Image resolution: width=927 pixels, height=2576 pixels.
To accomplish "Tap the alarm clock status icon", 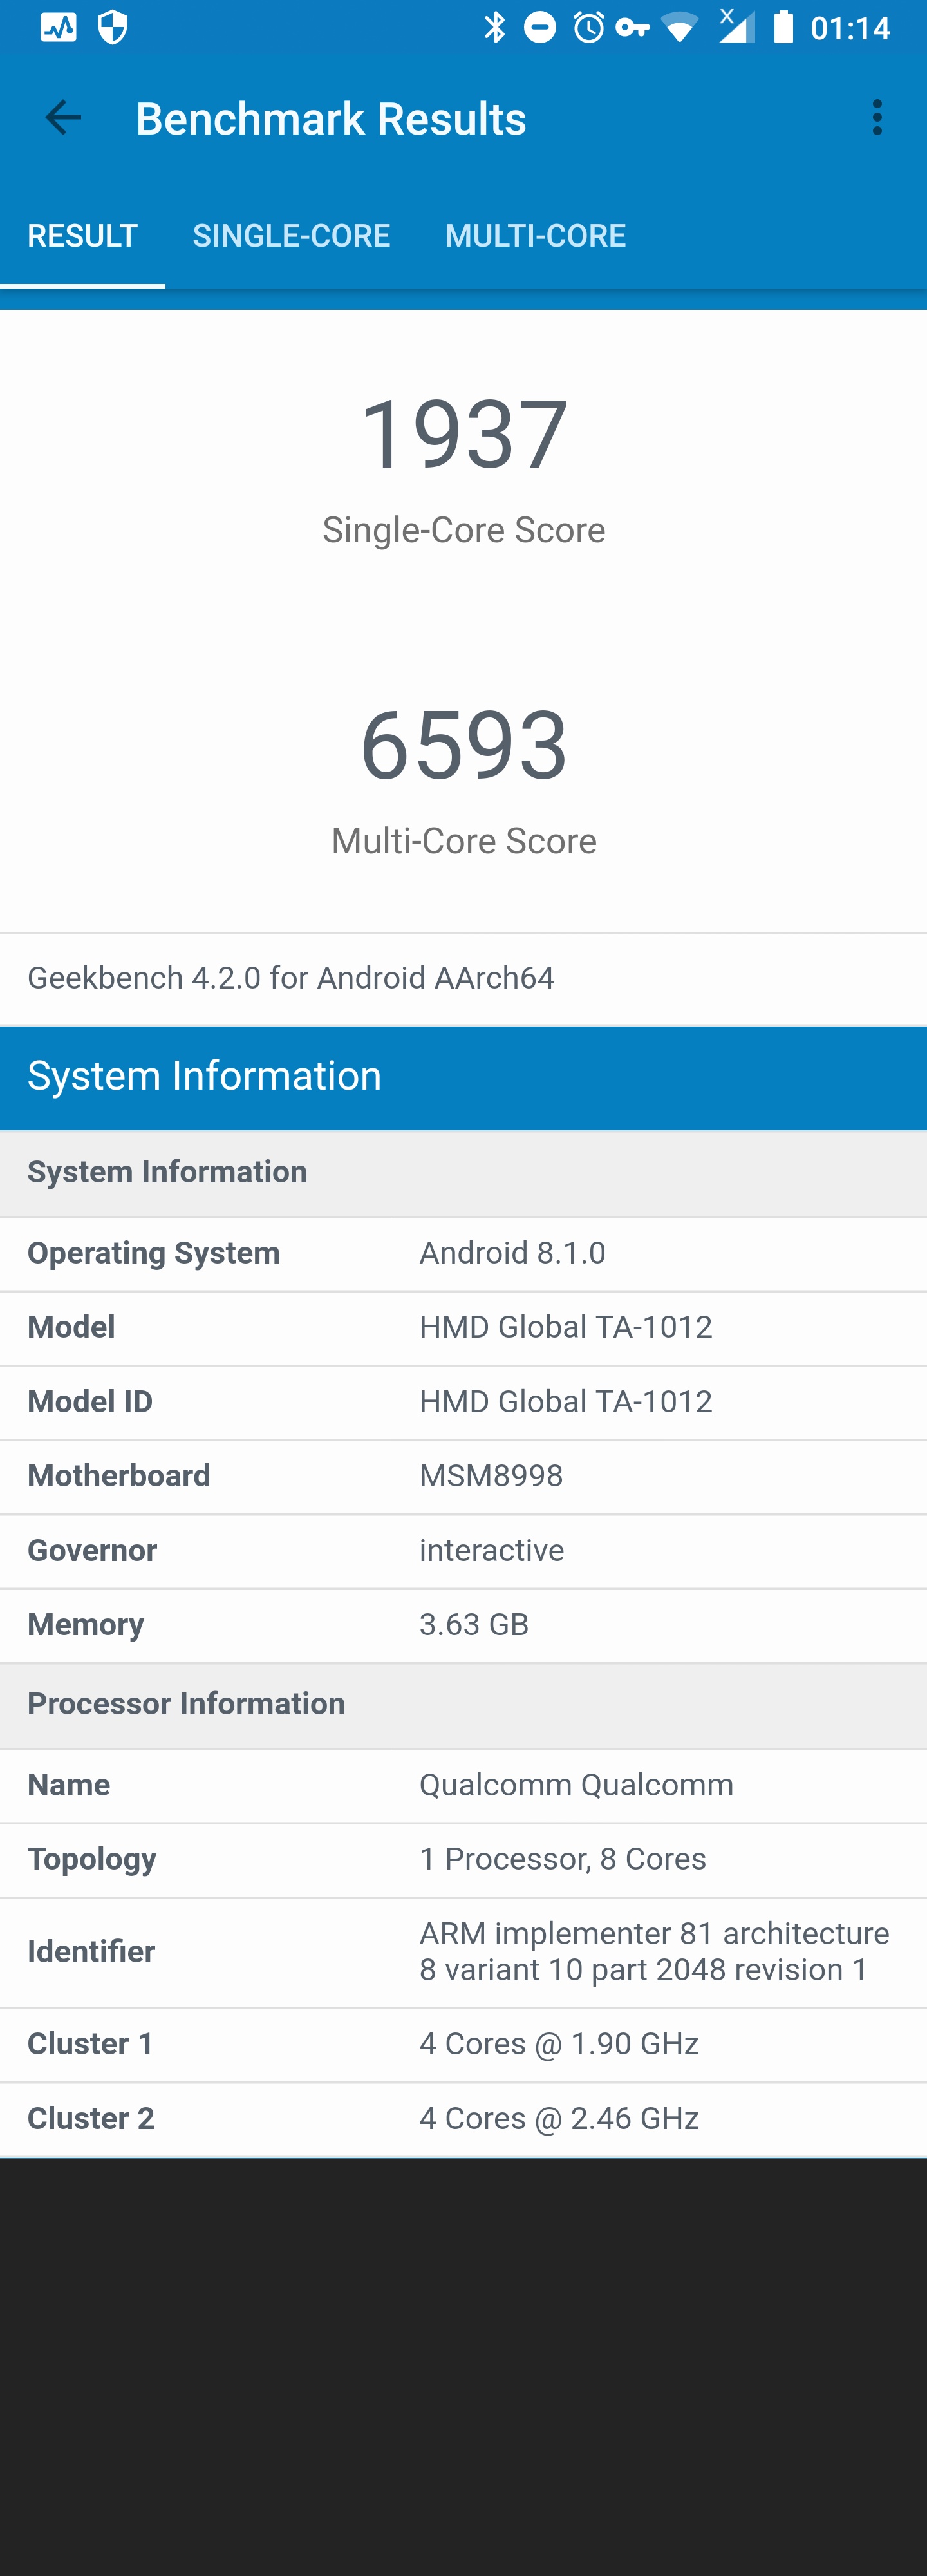I will [x=588, y=27].
